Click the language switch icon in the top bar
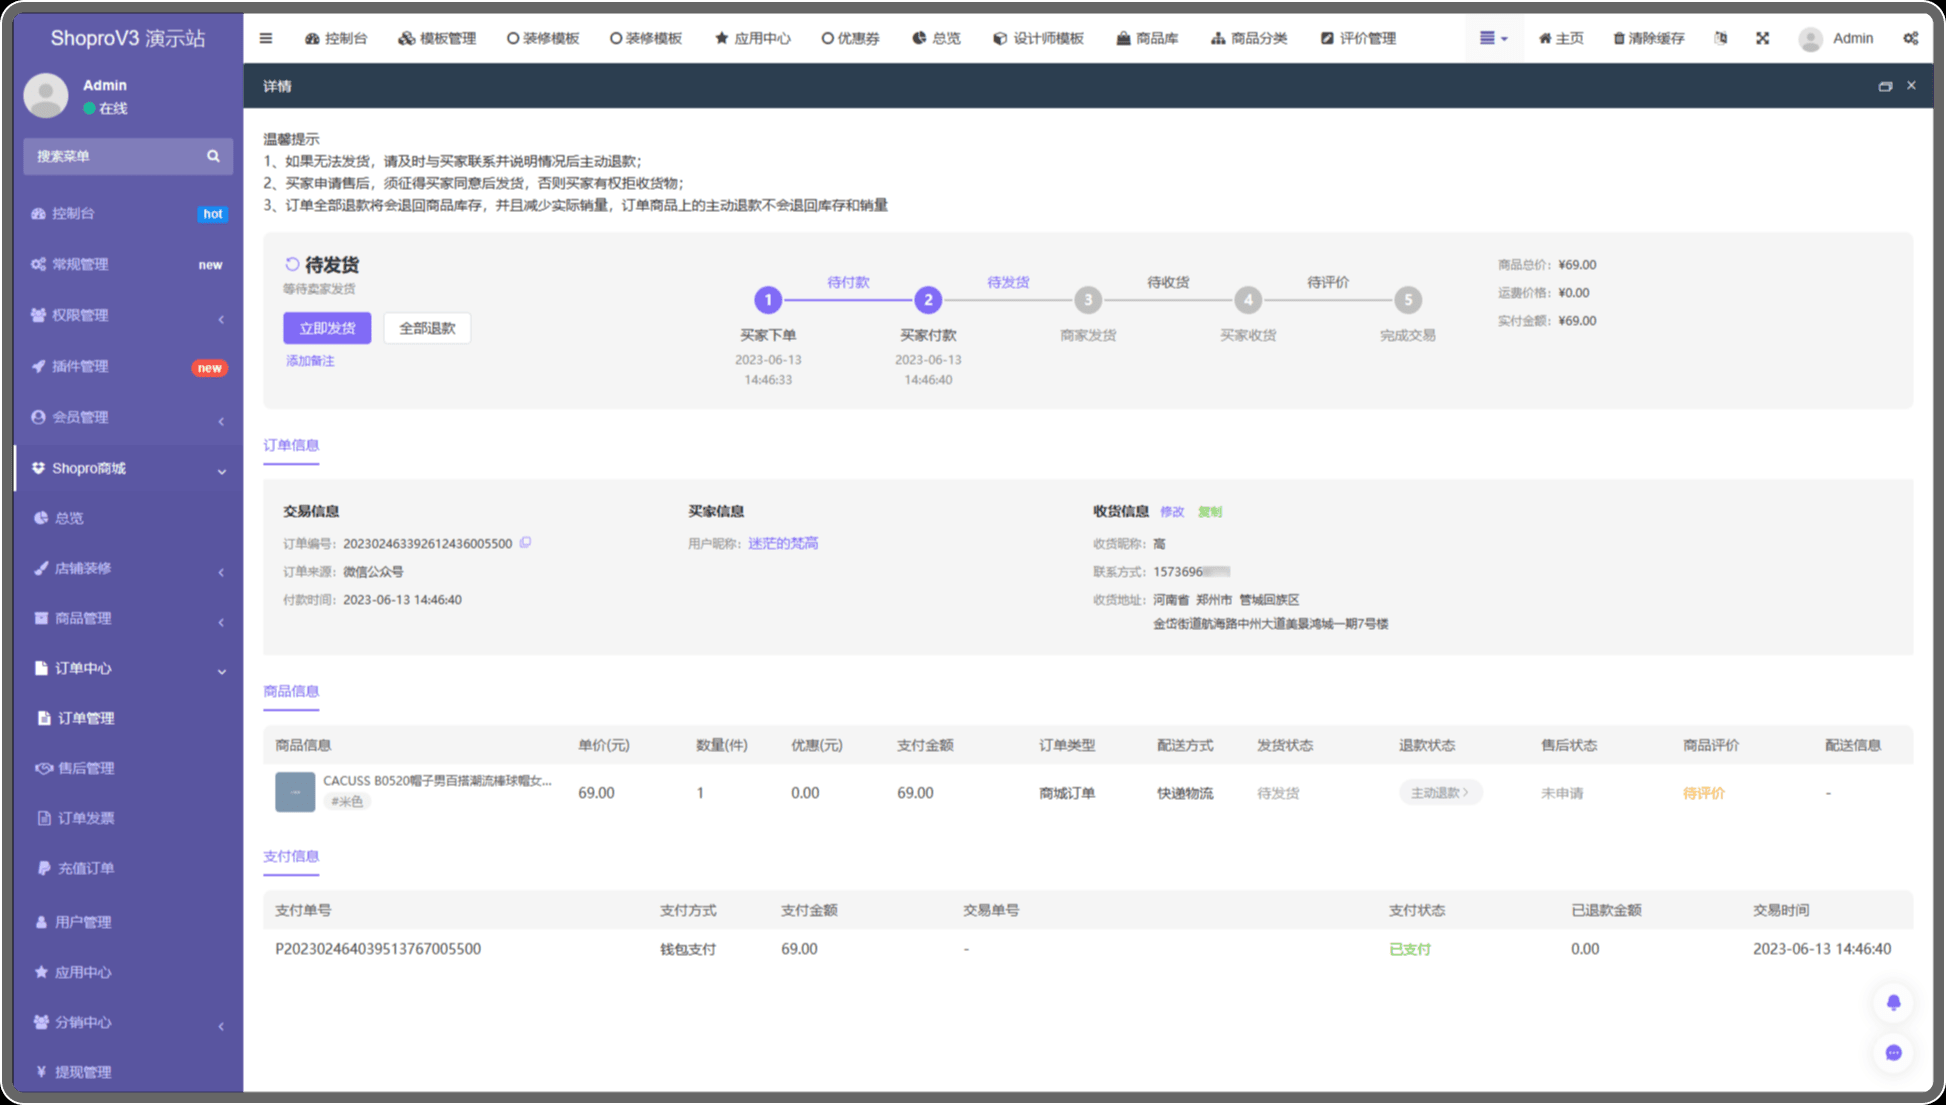The height and width of the screenshot is (1105, 1946). [1720, 38]
